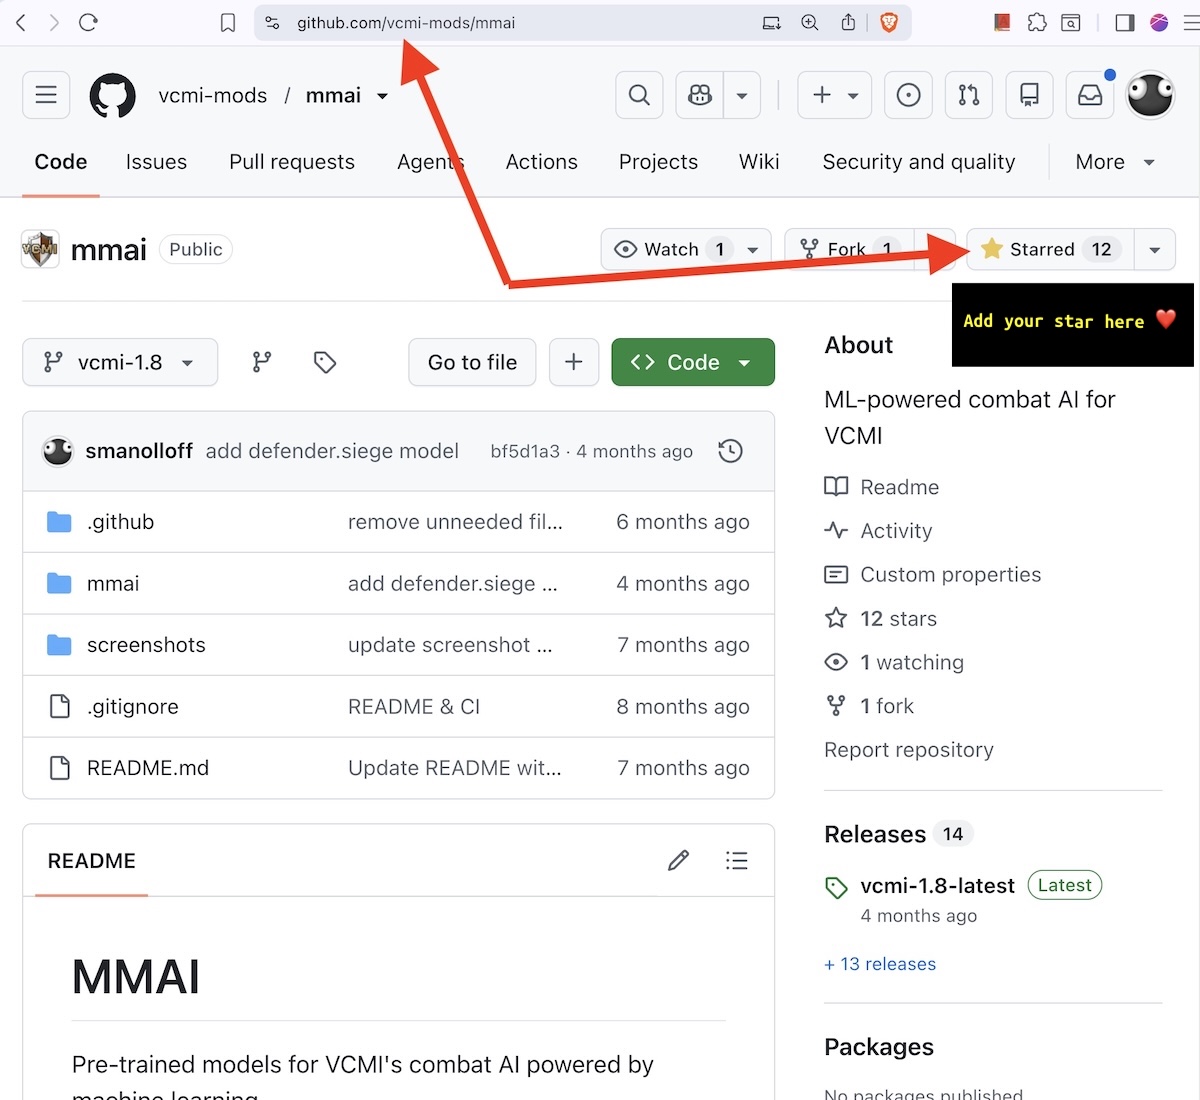Screen dimensions: 1200x1100
Task: Click Report repository link
Action: pyautogui.click(x=909, y=750)
